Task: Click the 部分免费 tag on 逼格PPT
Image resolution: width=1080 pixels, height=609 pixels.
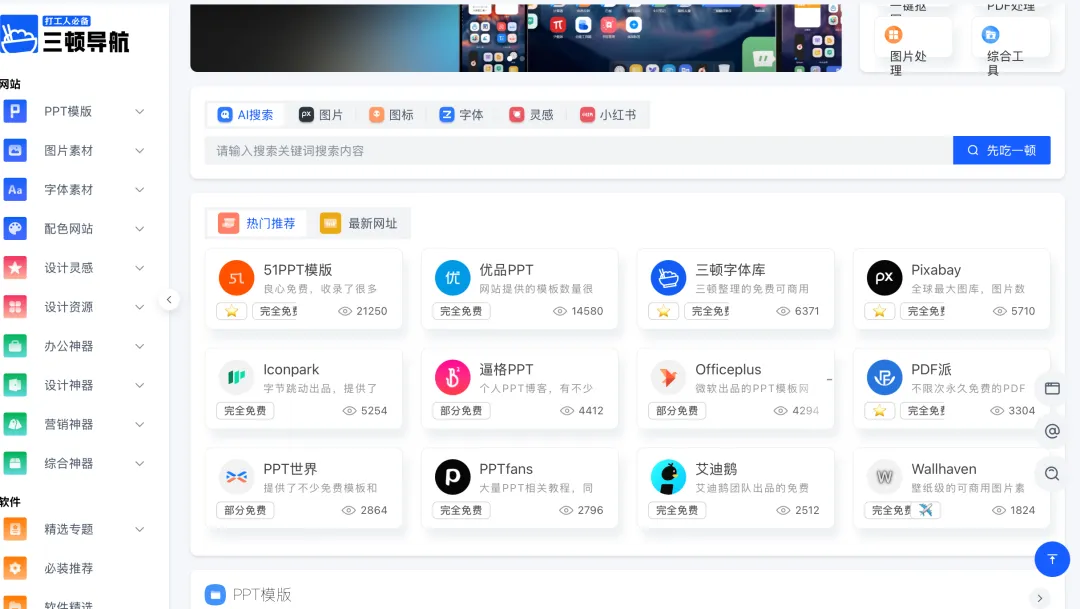Action: click(461, 411)
